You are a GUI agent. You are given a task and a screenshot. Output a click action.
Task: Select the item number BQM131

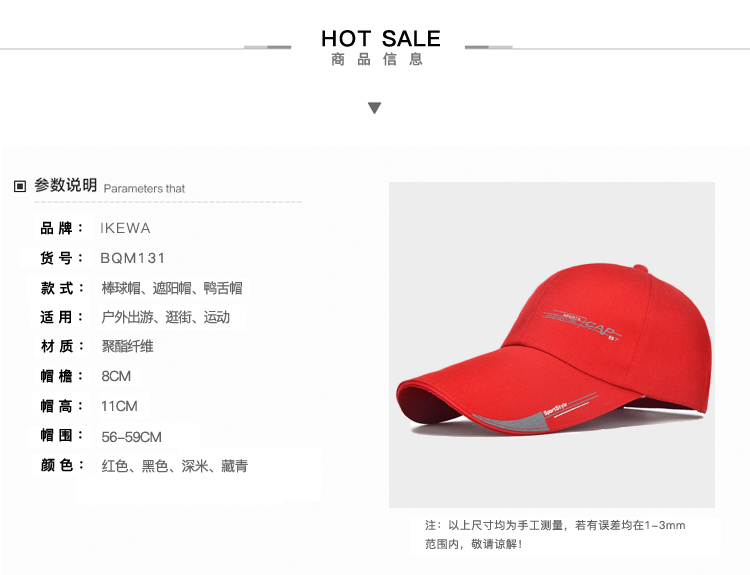click(132, 258)
